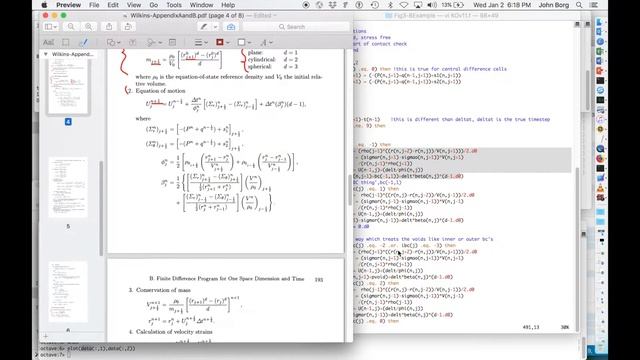Select the page 5 thumbnail
640x360 pixels.
click(x=68, y=187)
